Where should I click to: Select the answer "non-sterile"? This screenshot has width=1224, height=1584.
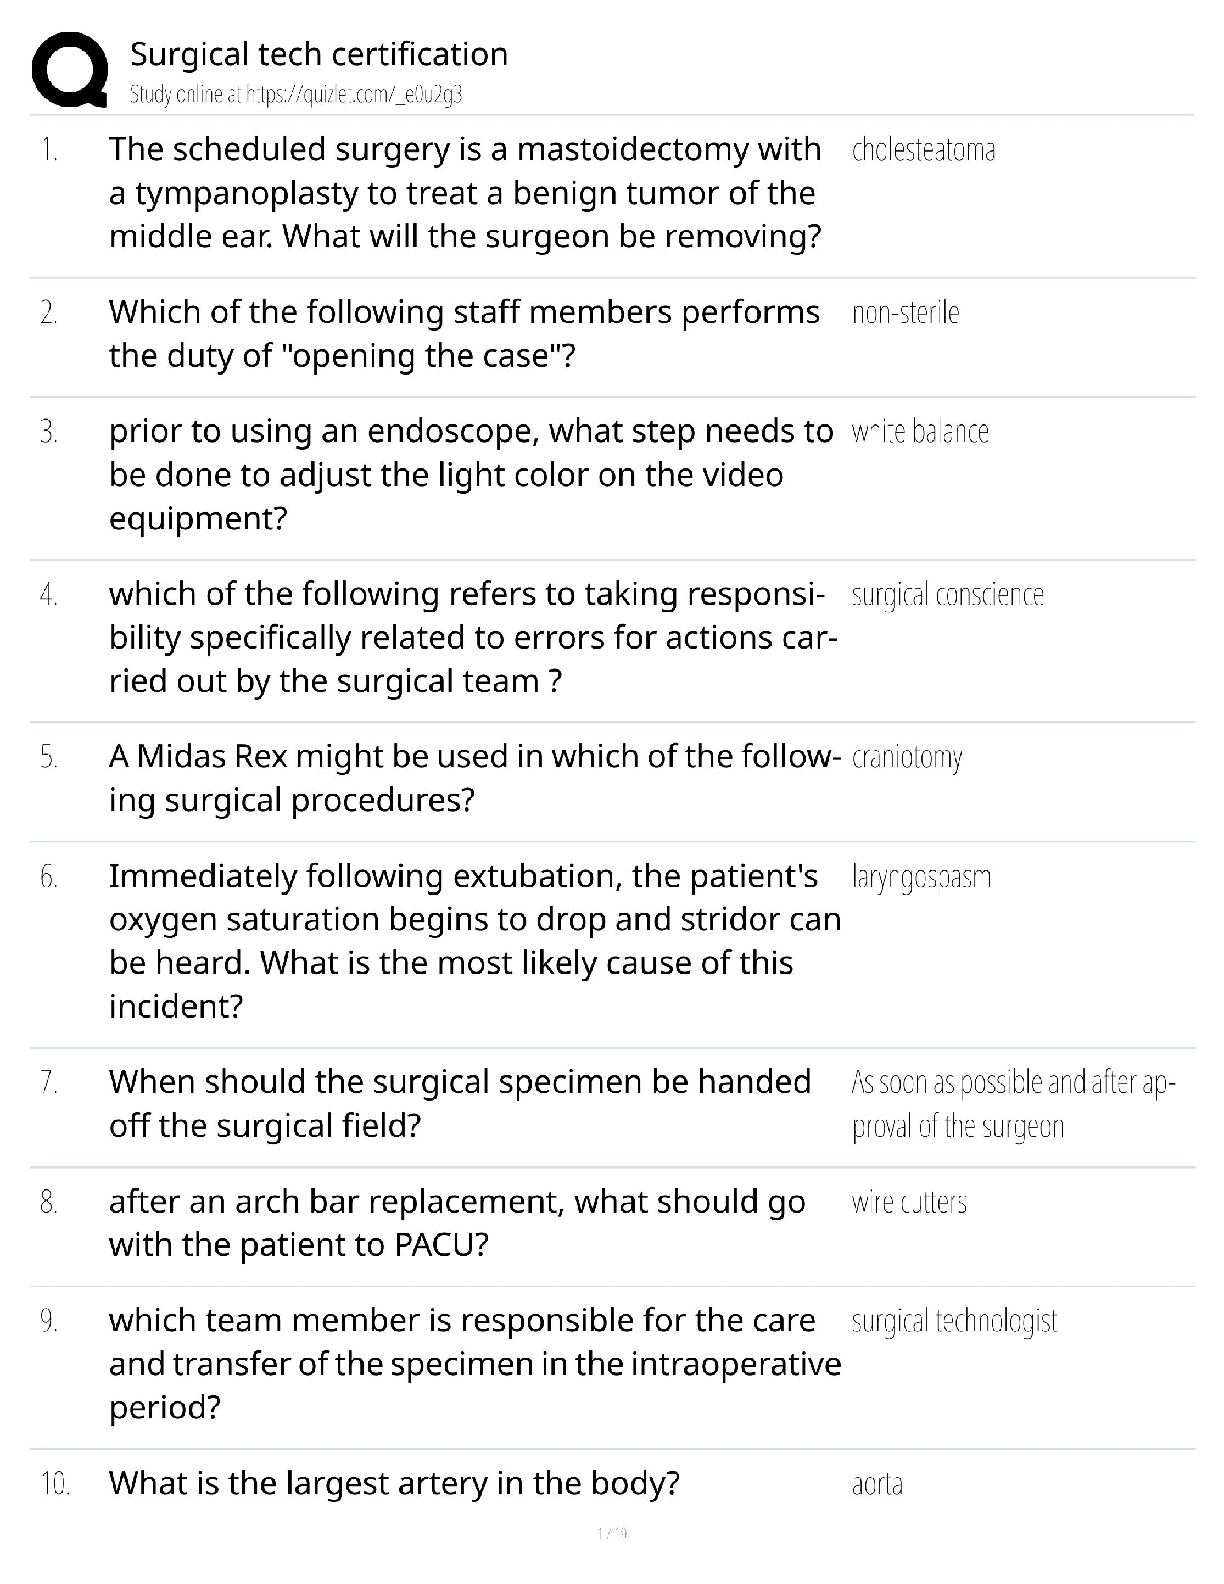click(905, 314)
